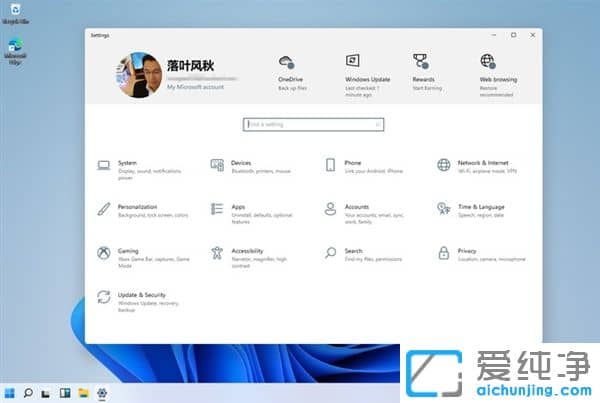Select the Update & Security label
This screenshot has height=403, width=600.
pyautogui.click(x=142, y=295)
